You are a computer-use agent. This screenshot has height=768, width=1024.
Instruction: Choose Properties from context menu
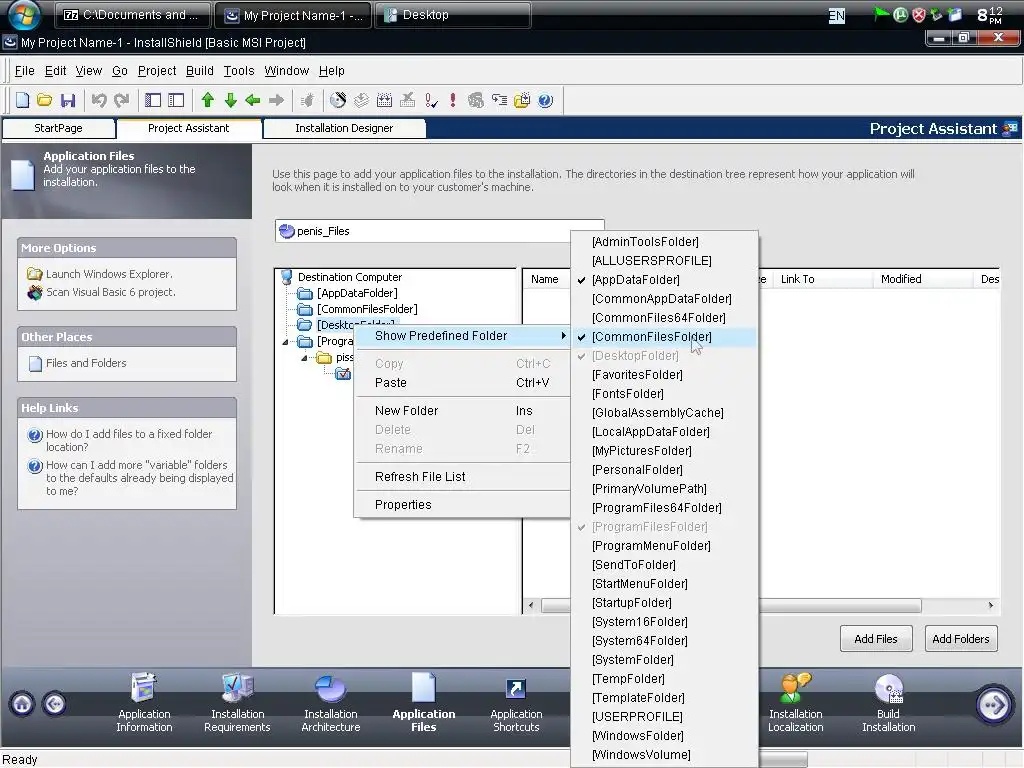pyautogui.click(x=462, y=505)
